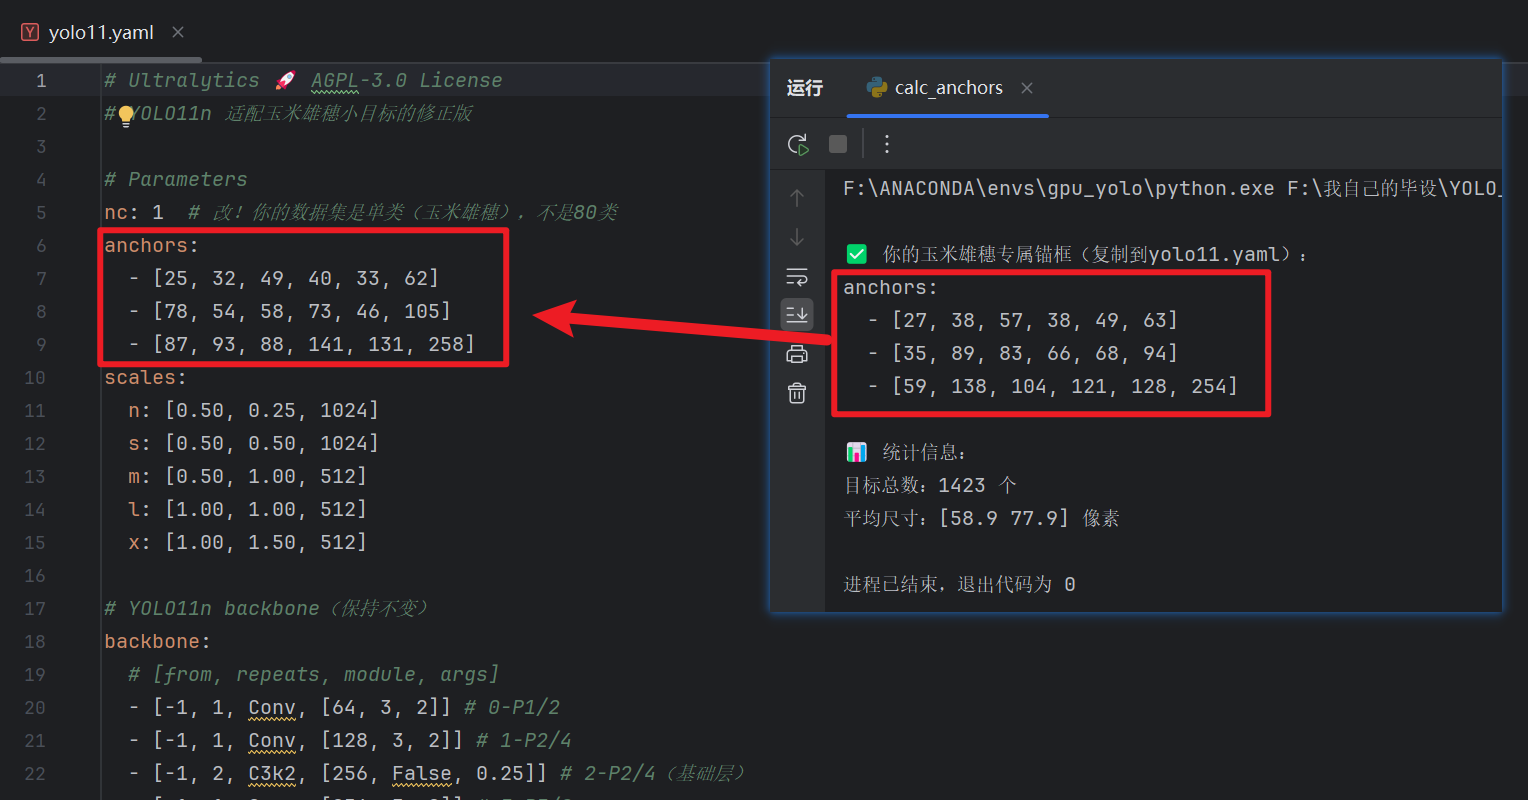
Task: Clear console output with trash icon
Action: pyautogui.click(x=797, y=393)
